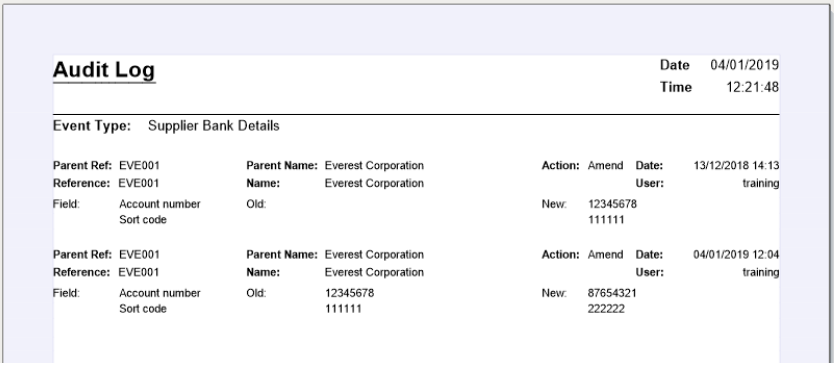
Task: Select the report date 04/01/2019
Action: point(745,65)
